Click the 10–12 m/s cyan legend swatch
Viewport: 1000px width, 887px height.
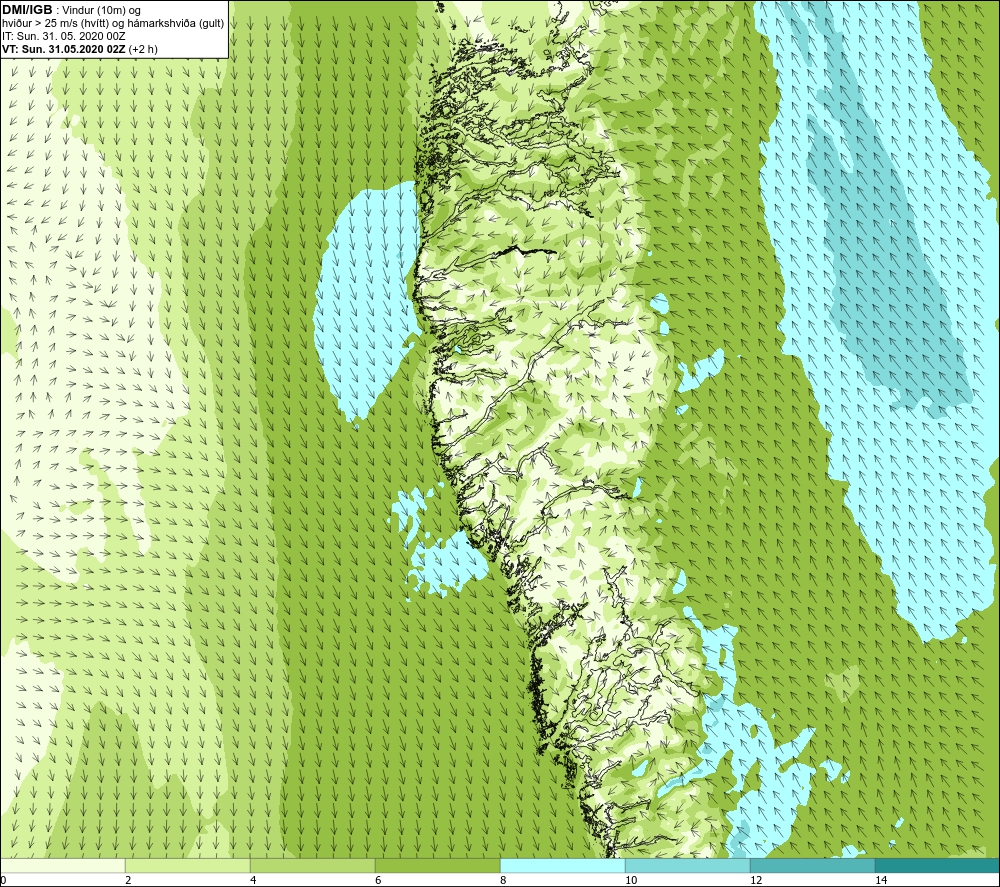point(688,866)
